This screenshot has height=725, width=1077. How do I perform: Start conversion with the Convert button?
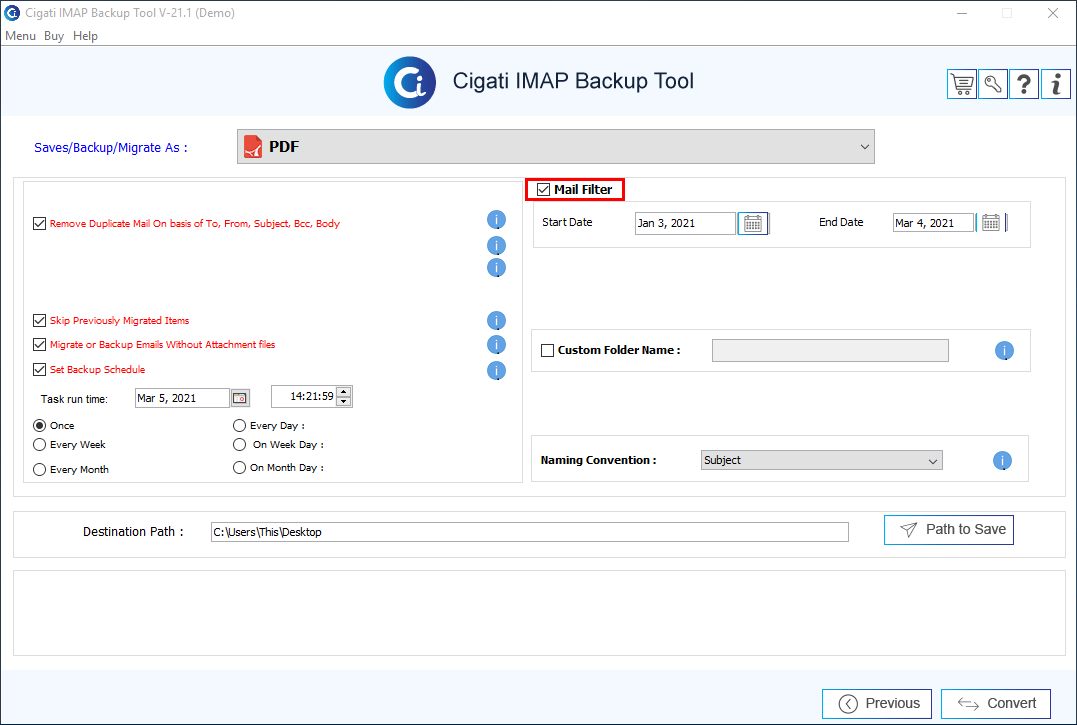click(x=996, y=704)
